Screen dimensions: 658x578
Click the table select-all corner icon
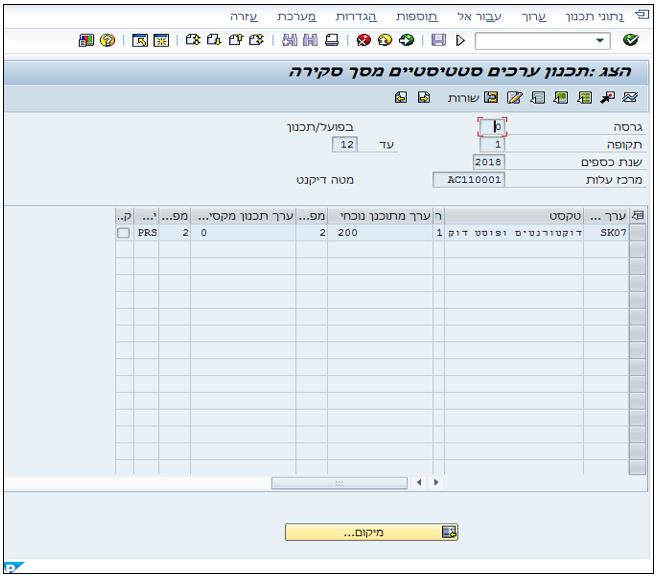coord(637,216)
